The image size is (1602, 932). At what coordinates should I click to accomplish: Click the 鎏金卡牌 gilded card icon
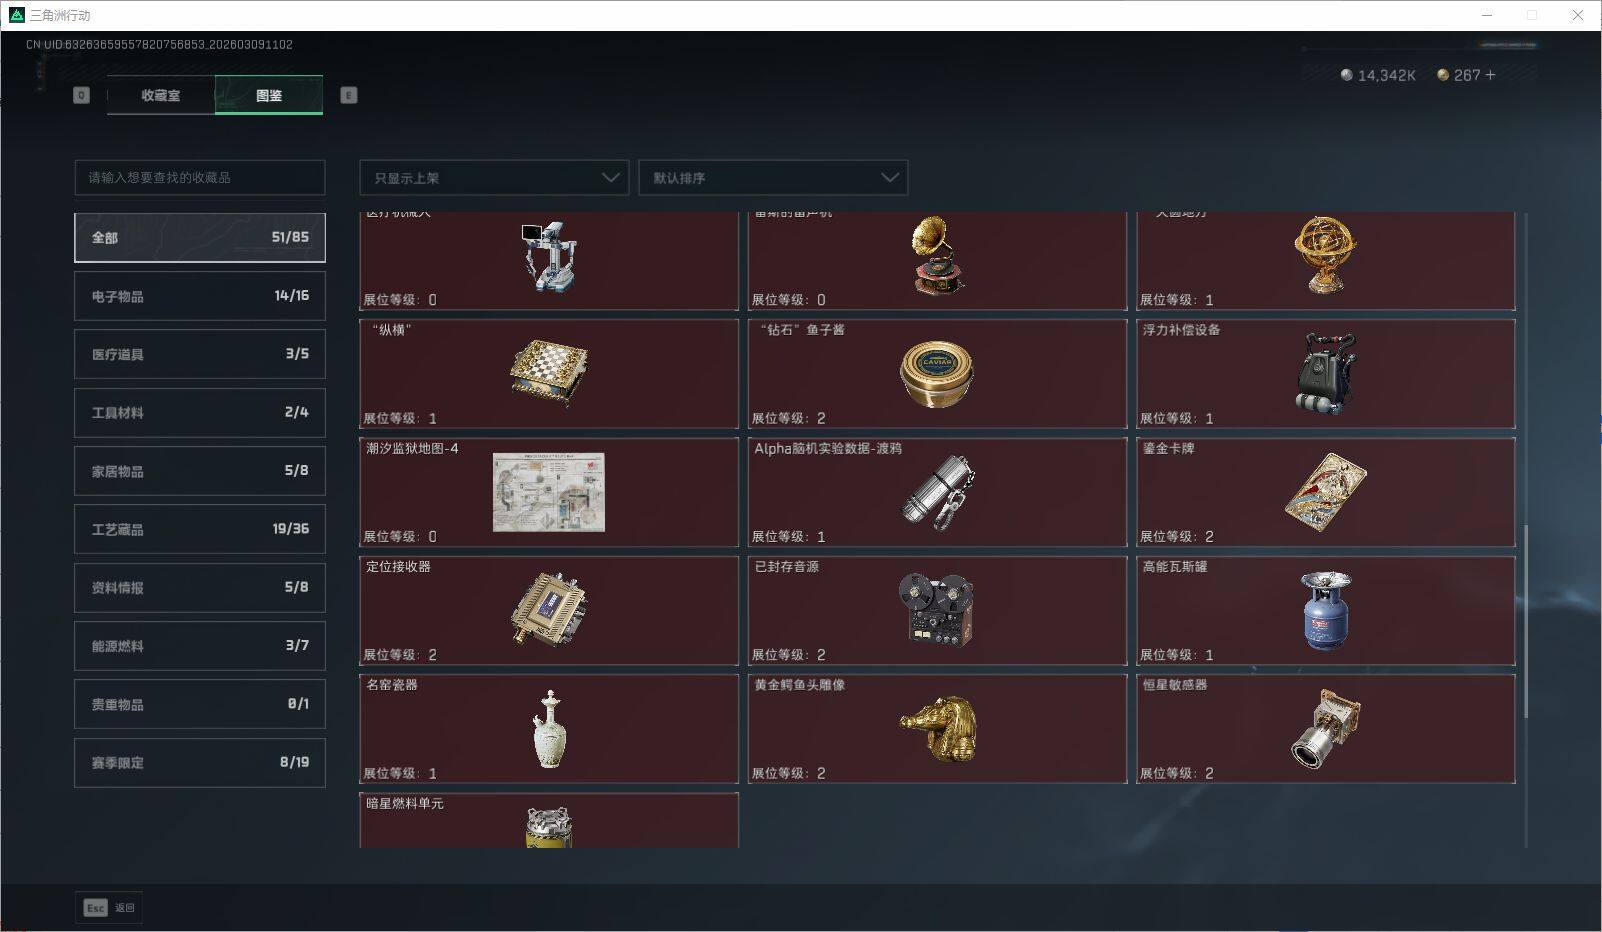tap(1325, 492)
